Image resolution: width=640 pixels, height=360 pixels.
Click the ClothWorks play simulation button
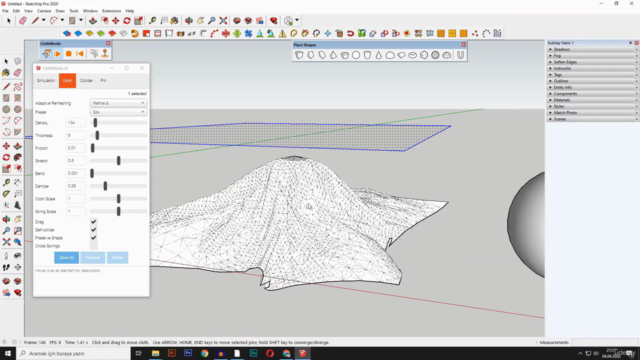pos(58,54)
